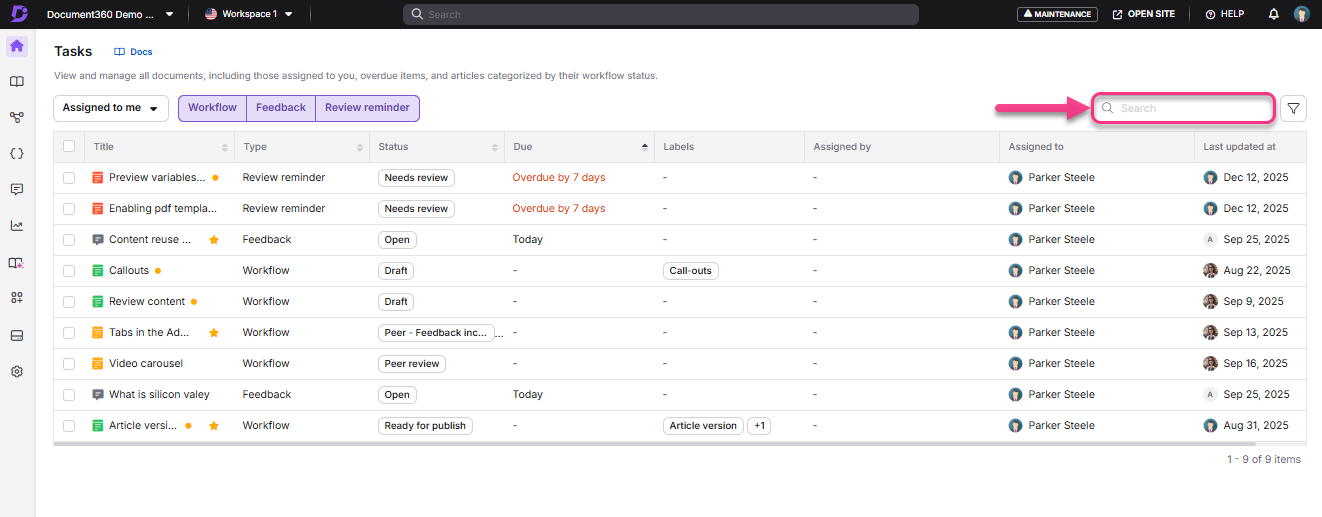Screen dimensions: 1322x517
Task: Check the Enabling pdf templa... row checkbox
Action: point(69,209)
